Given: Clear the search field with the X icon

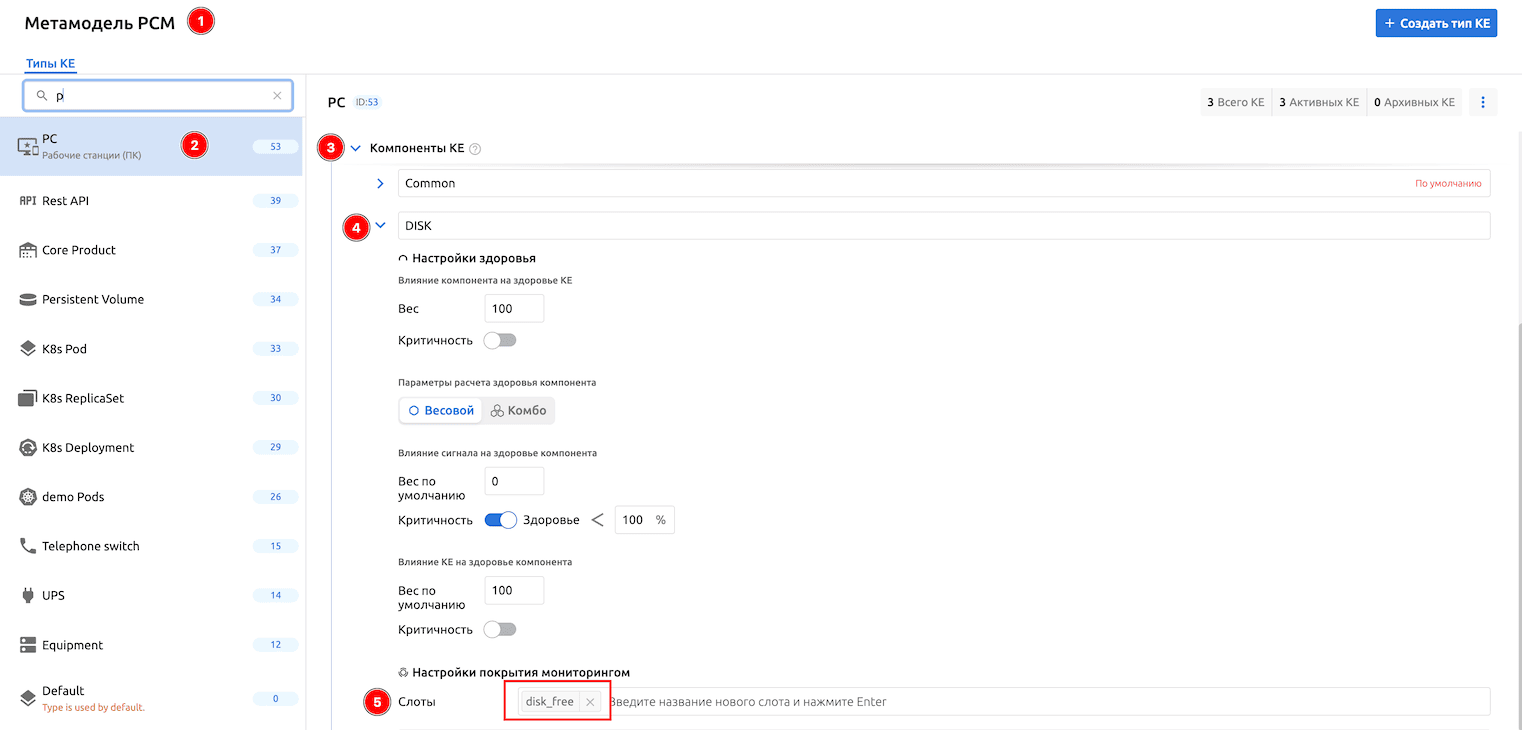Looking at the screenshot, I should 277,96.
